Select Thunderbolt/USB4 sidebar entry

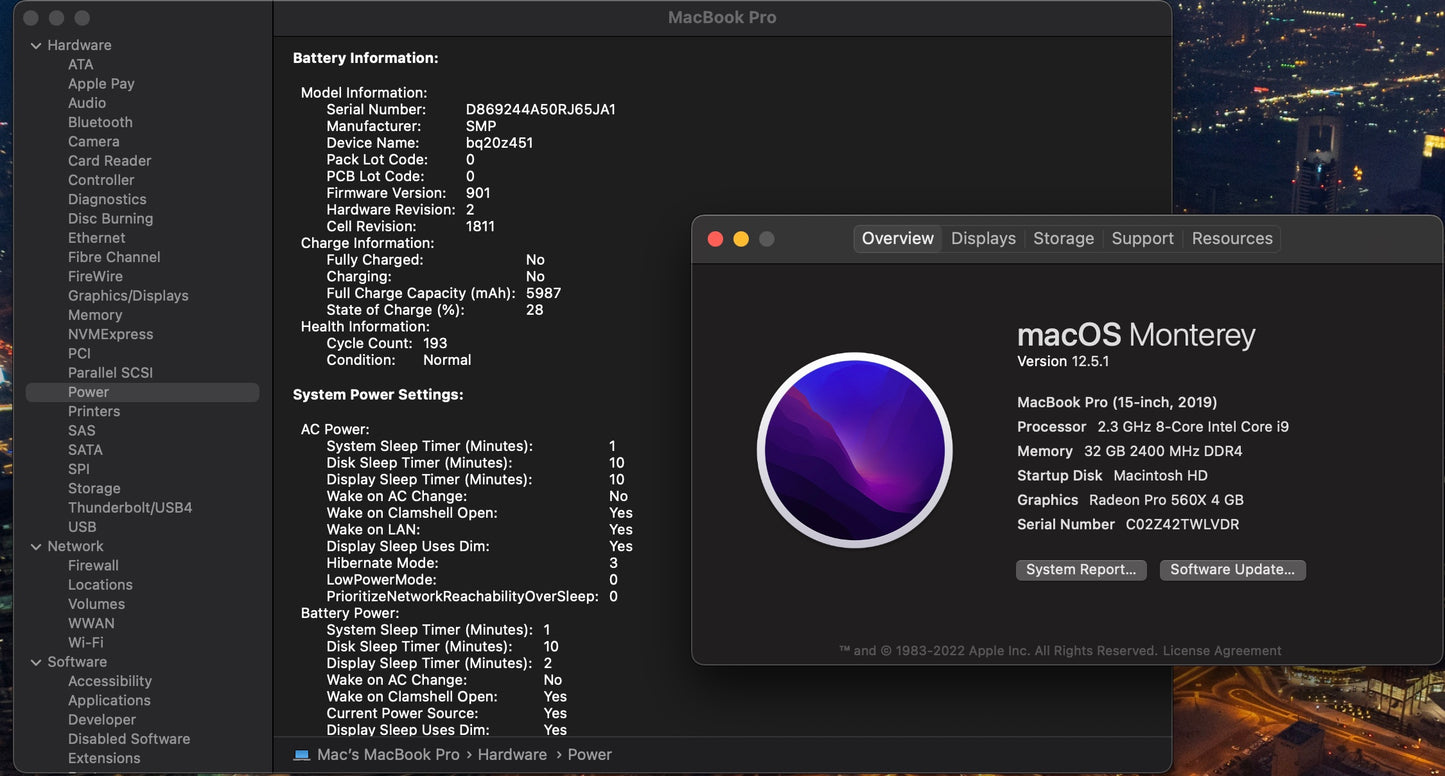pos(130,508)
